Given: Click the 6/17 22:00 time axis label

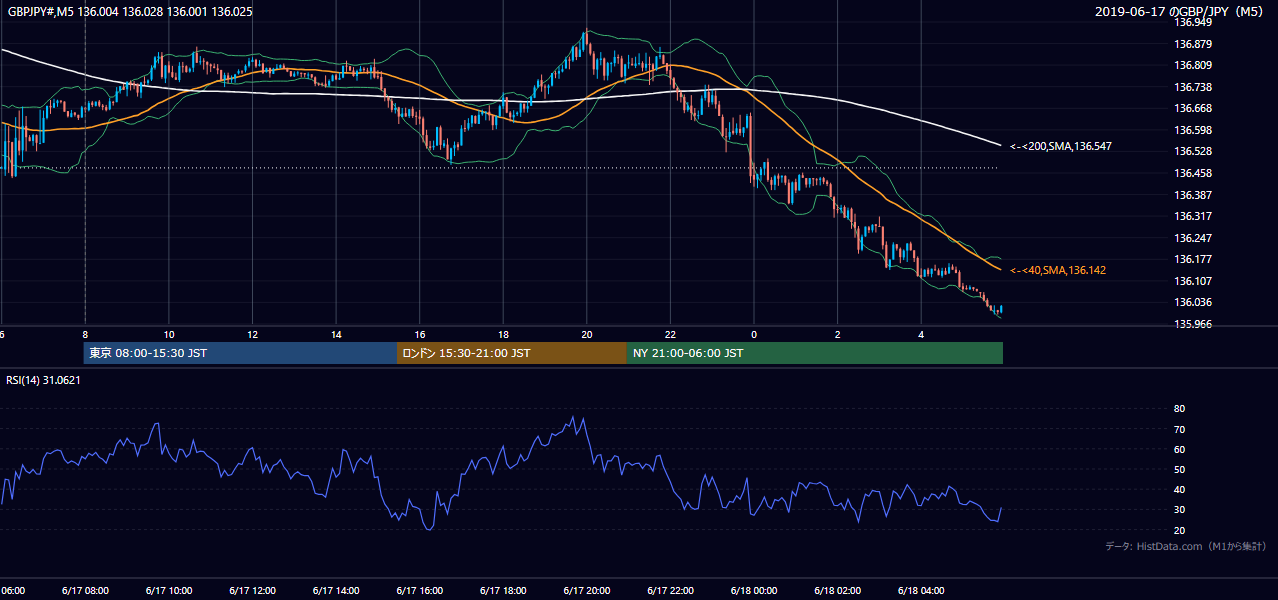Looking at the screenshot, I should pos(671,590).
